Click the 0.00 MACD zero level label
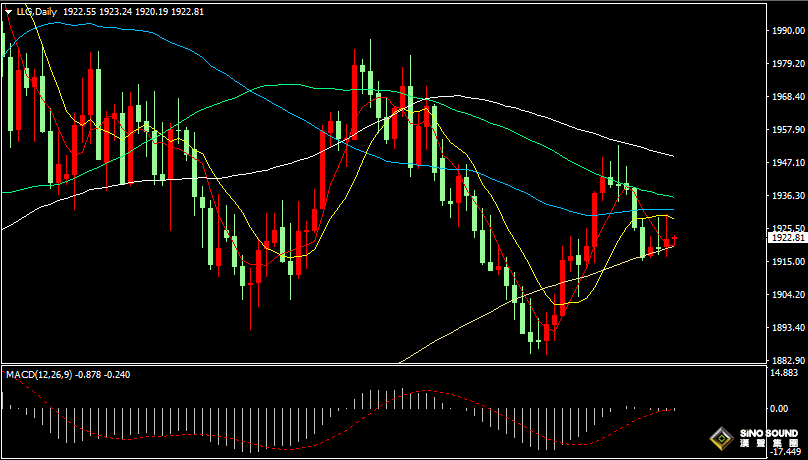This screenshot has width=808, height=460. coord(780,409)
